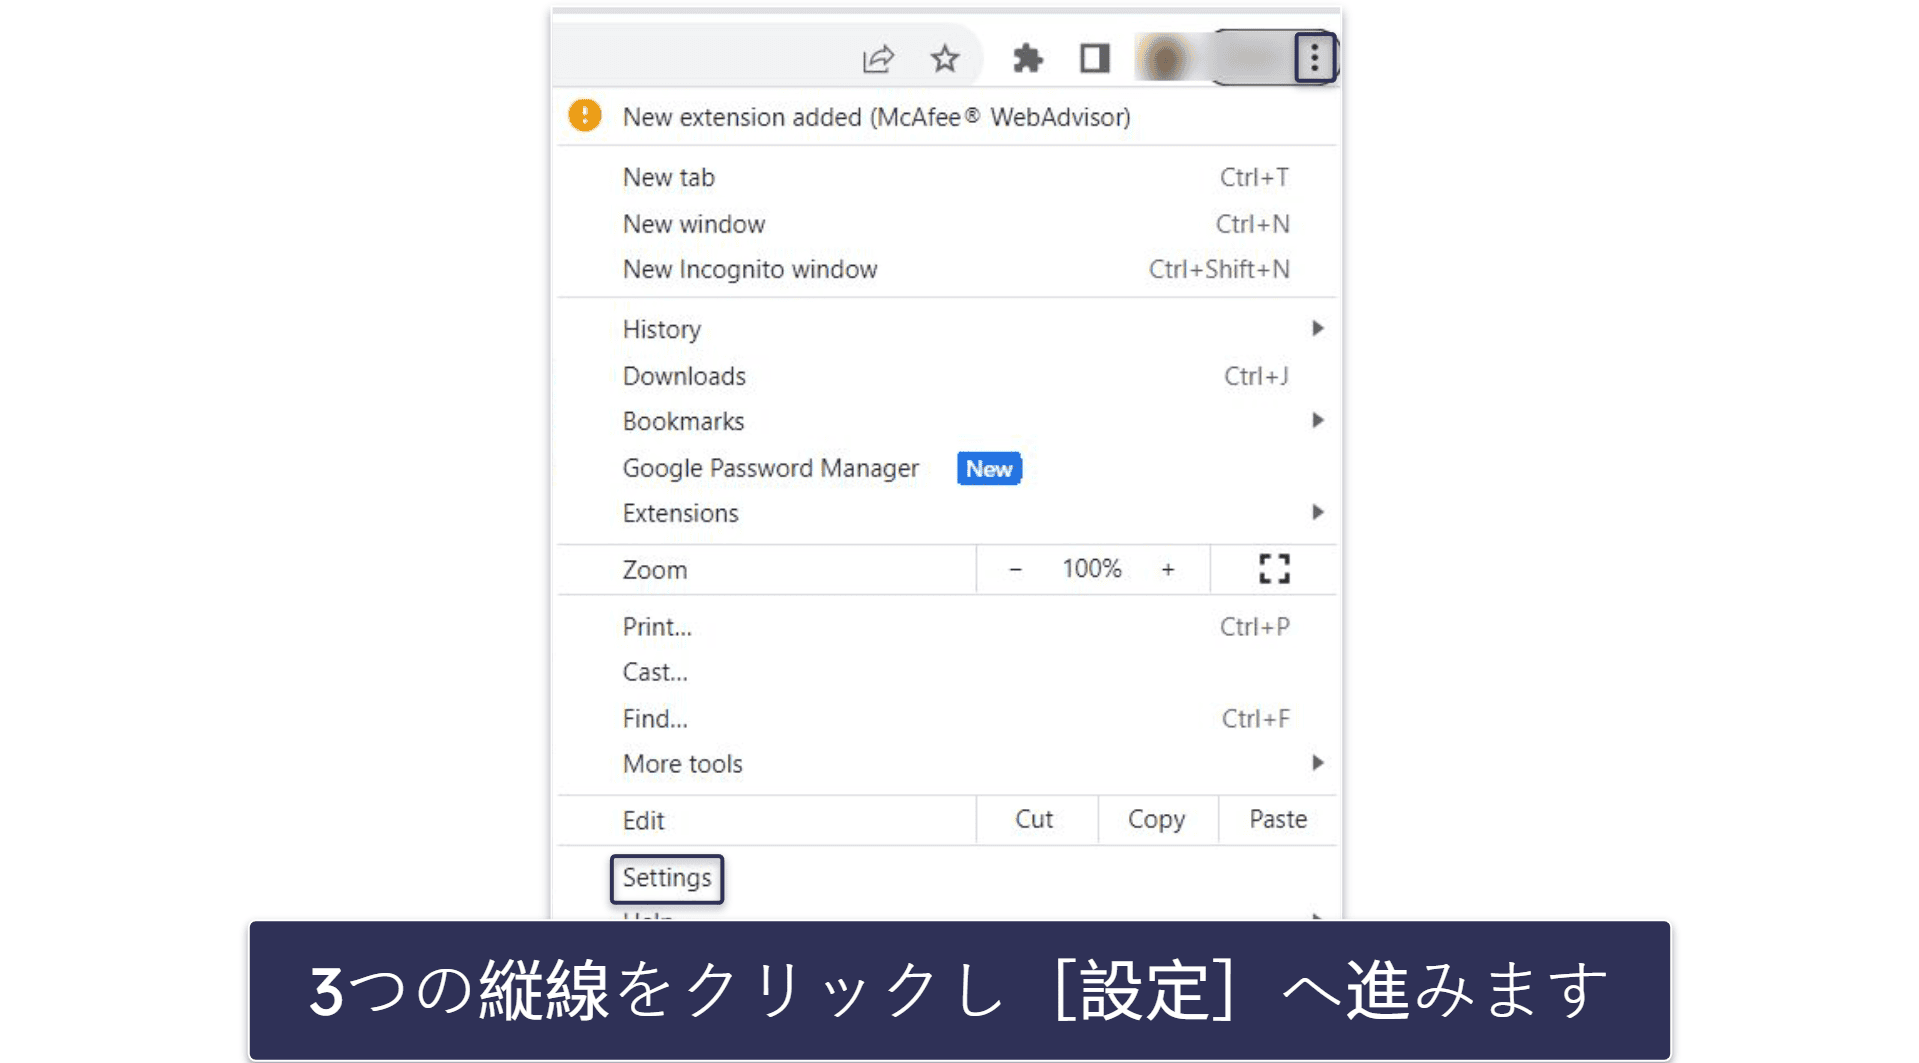Click the Cut button

coord(1035,820)
